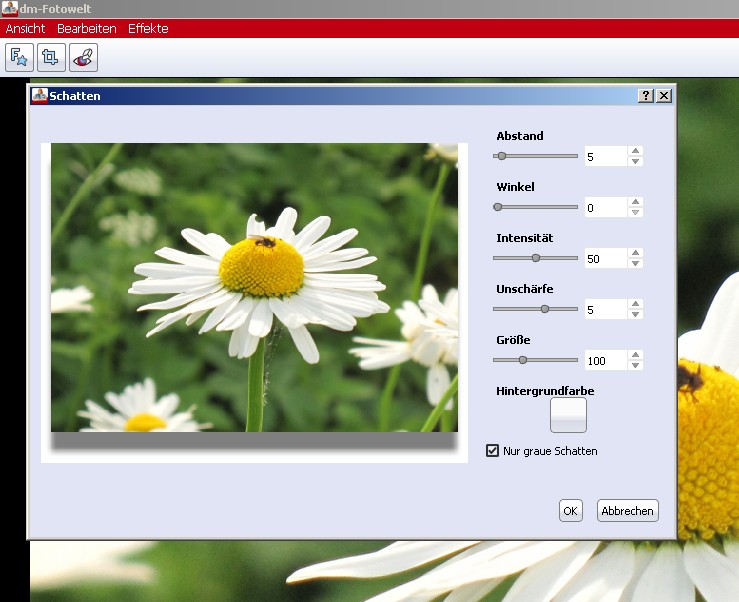Uncheck the Nur graue Schatten checkbox

point(492,451)
